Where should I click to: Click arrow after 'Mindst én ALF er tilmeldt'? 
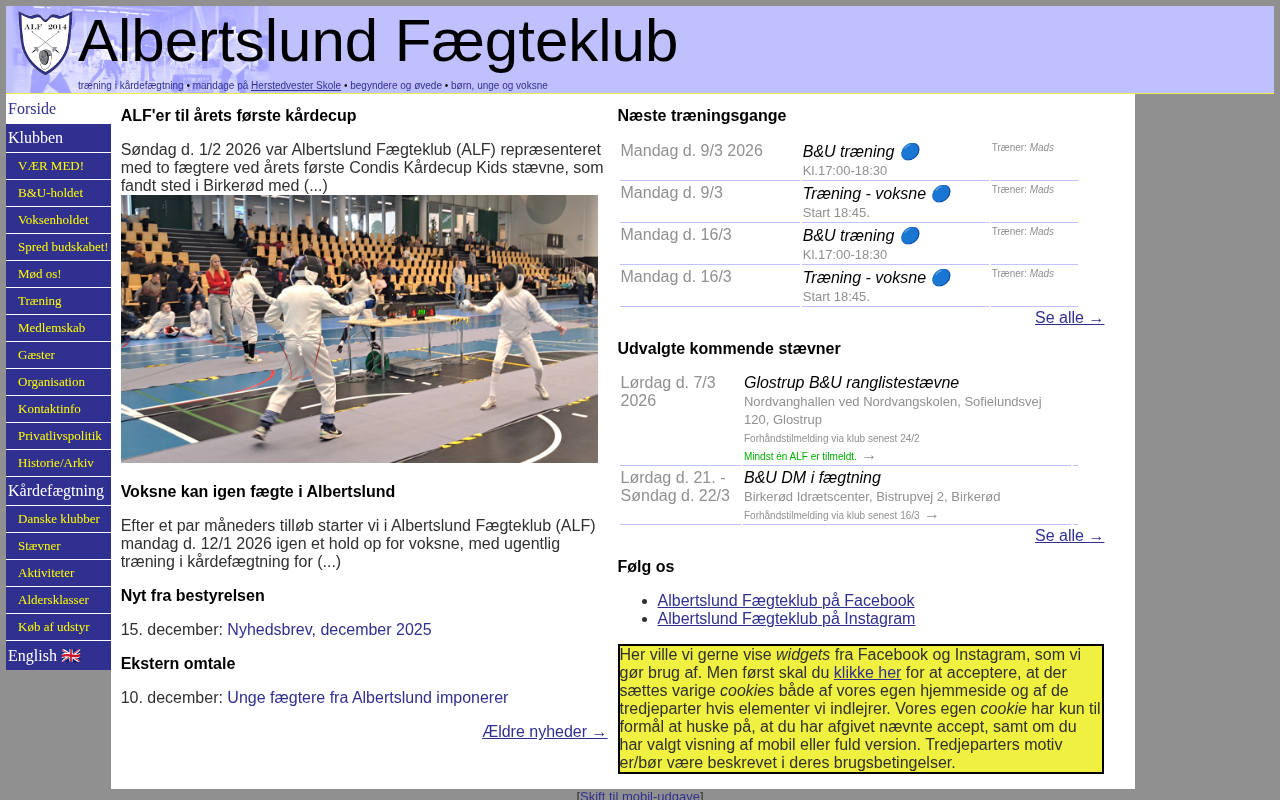click(x=869, y=457)
